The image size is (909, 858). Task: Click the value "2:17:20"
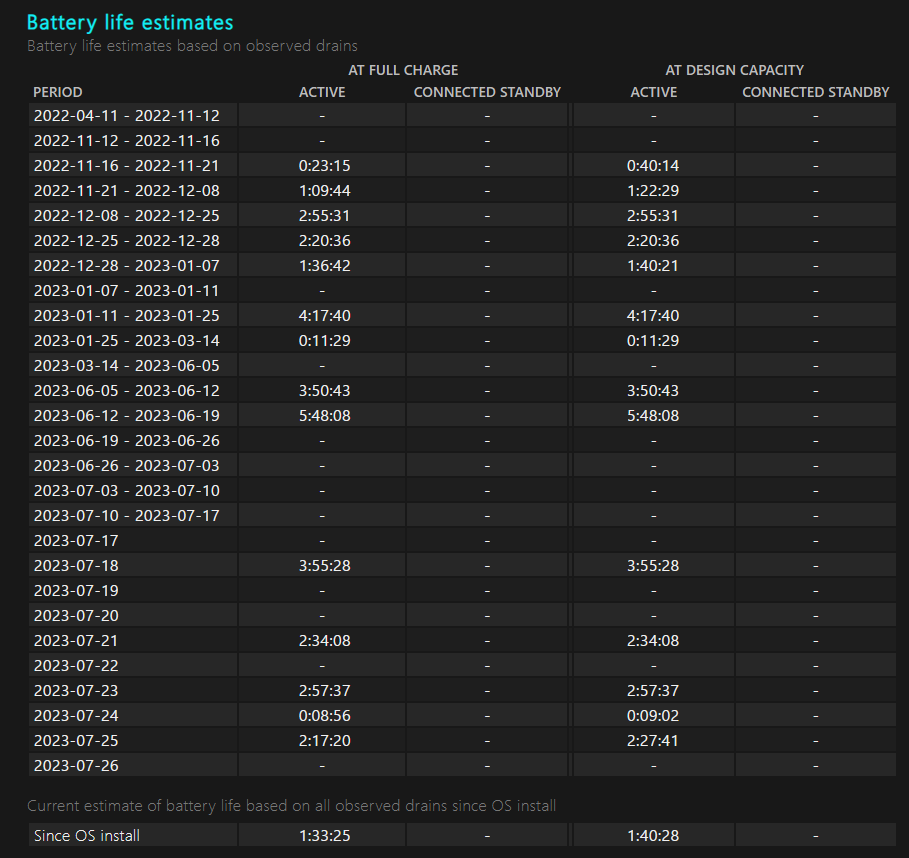coord(324,740)
